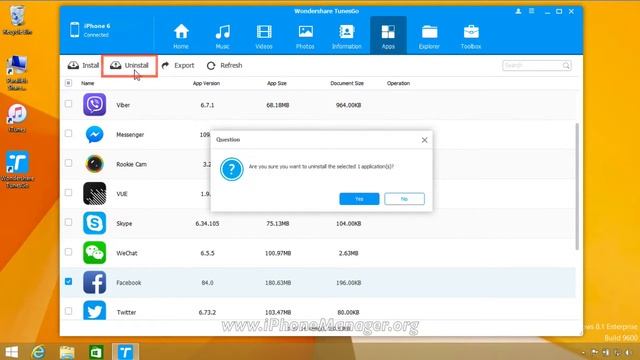Screen dimensions: 640x360
Task: Click the VUE app icon
Action: 95,193
